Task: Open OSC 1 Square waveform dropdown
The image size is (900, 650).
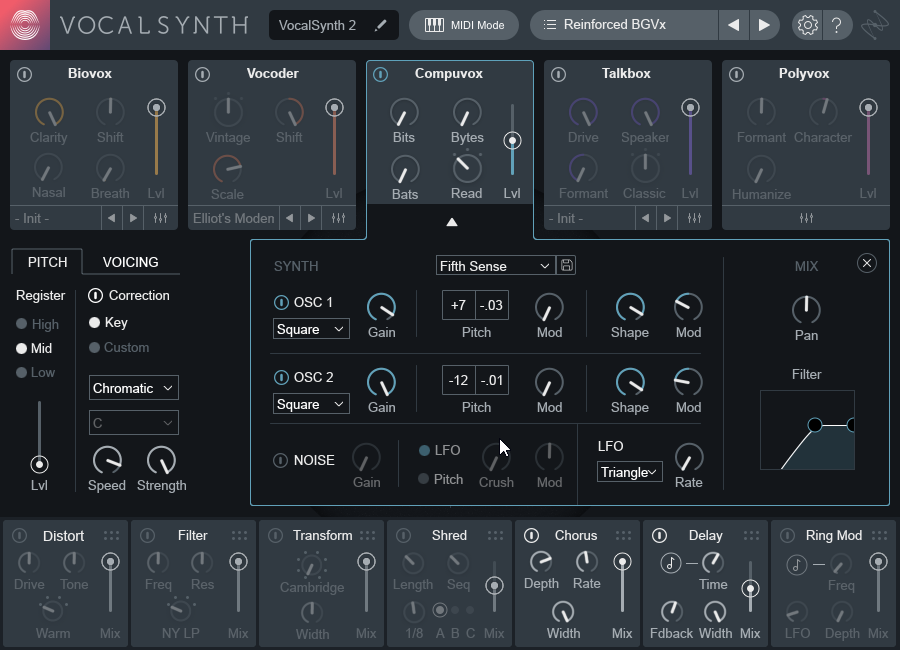Action: tap(311, 329)
